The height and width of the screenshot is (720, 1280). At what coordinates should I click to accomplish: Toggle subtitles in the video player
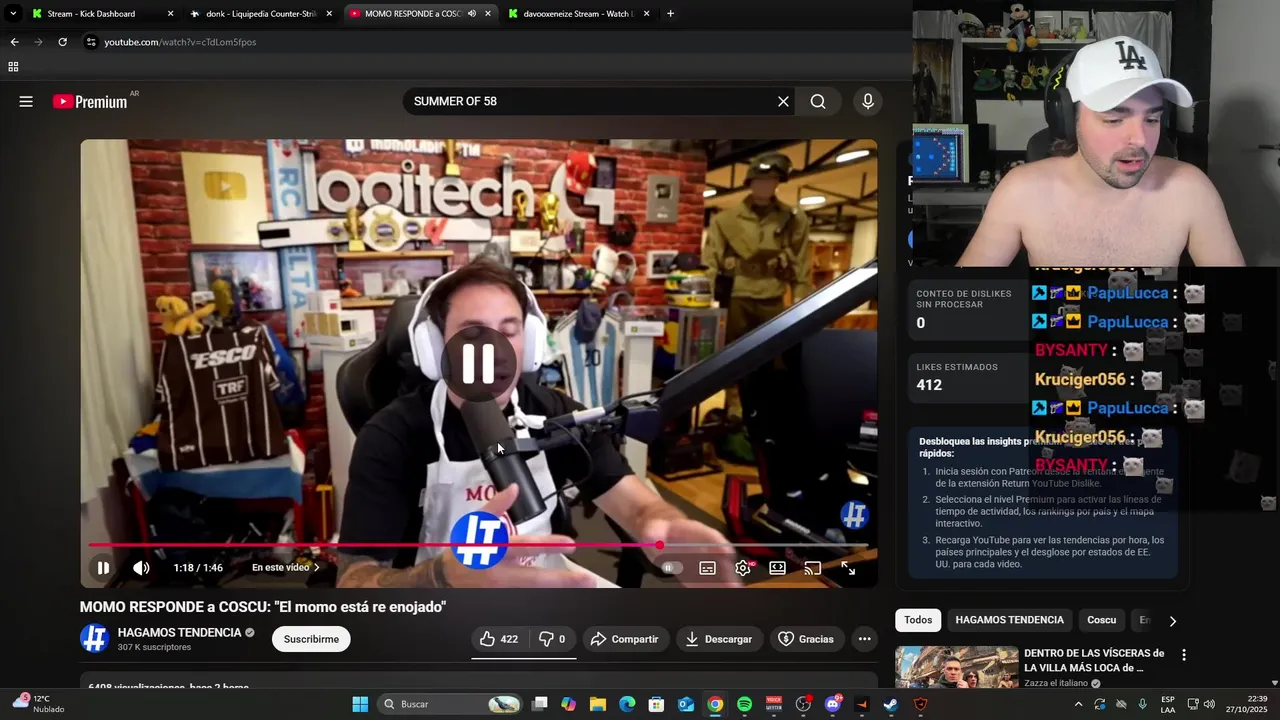click(x=707, y=568)
